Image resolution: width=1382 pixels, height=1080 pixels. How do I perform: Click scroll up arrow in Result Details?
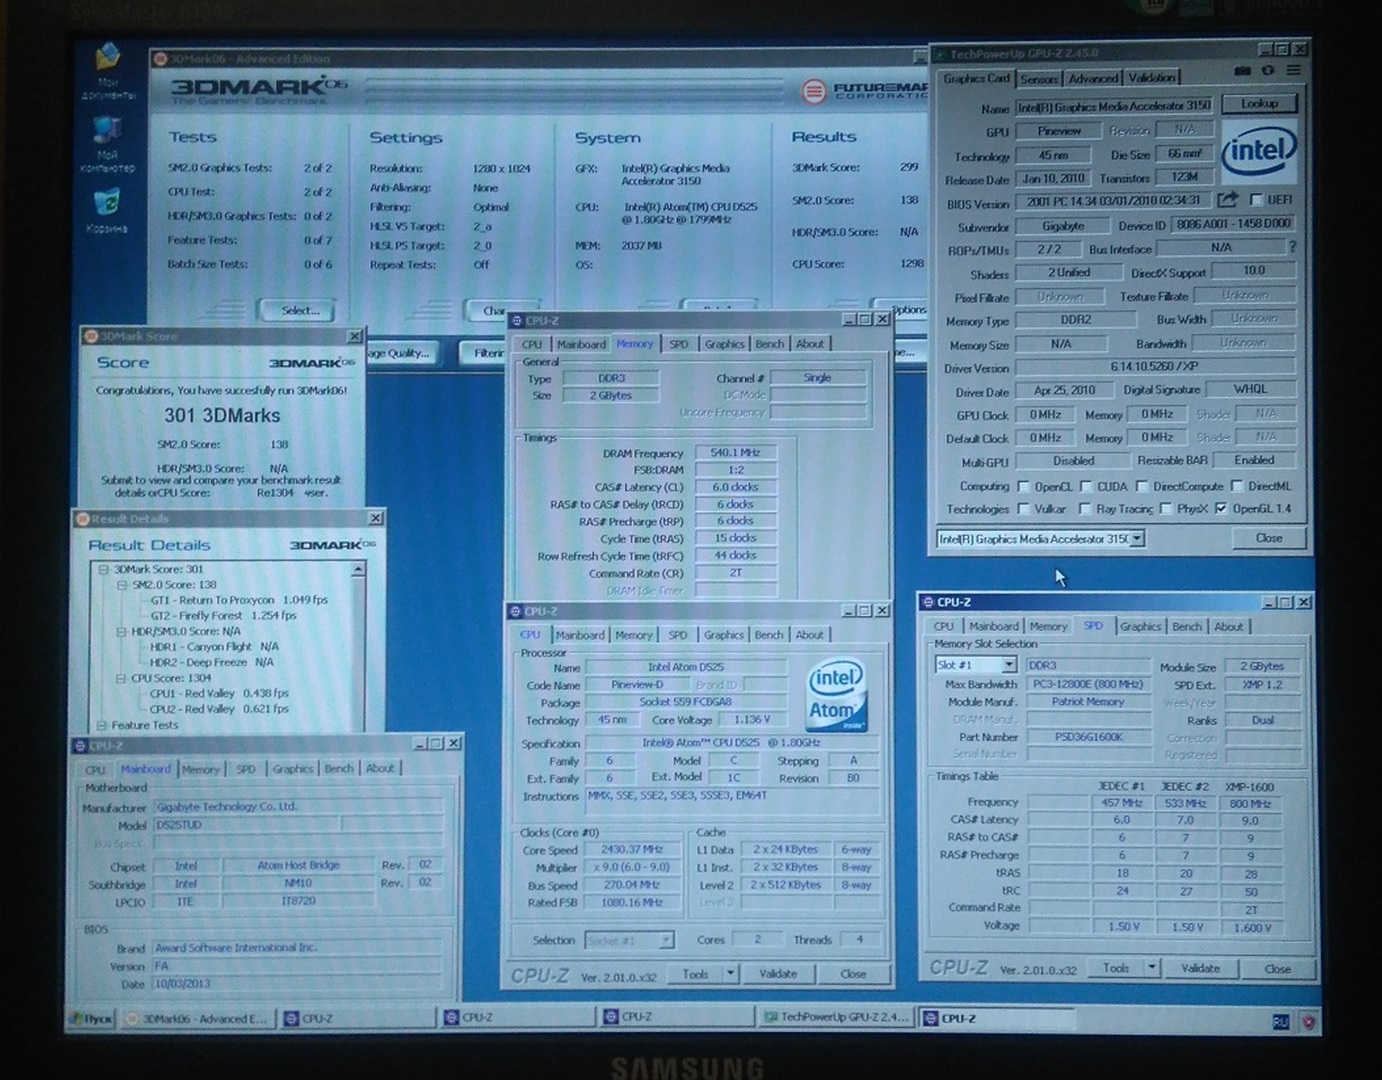(358, 569)
